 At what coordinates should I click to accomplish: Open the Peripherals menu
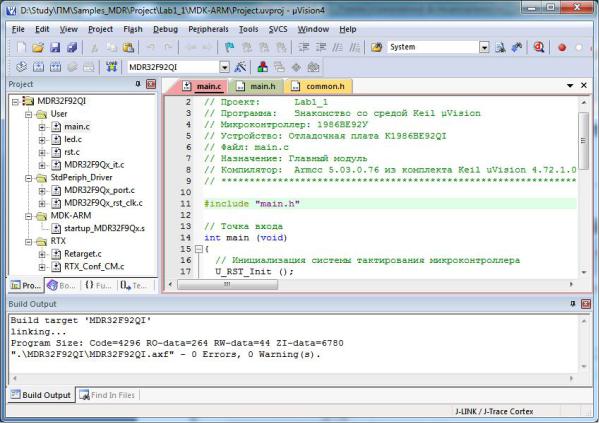tap(208, 29)
